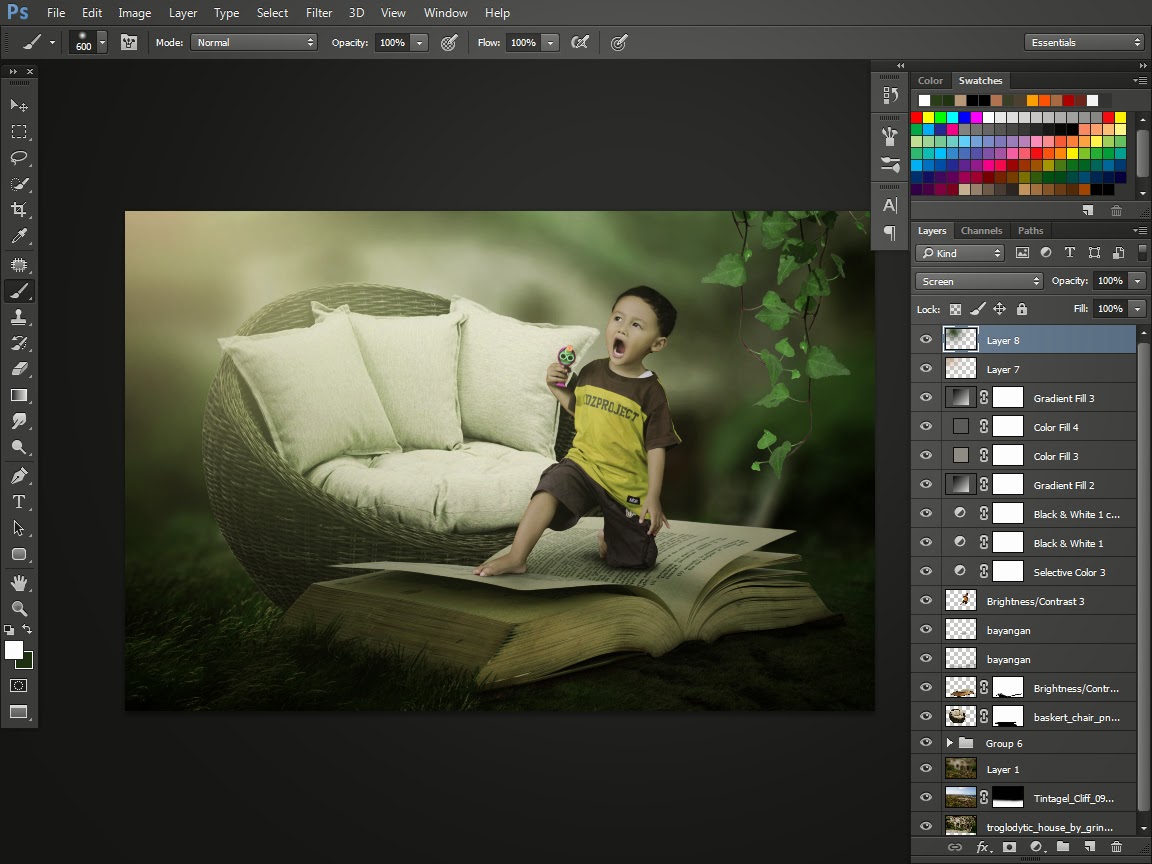Click the delete layer trash icon

[x=1116, y=847]
